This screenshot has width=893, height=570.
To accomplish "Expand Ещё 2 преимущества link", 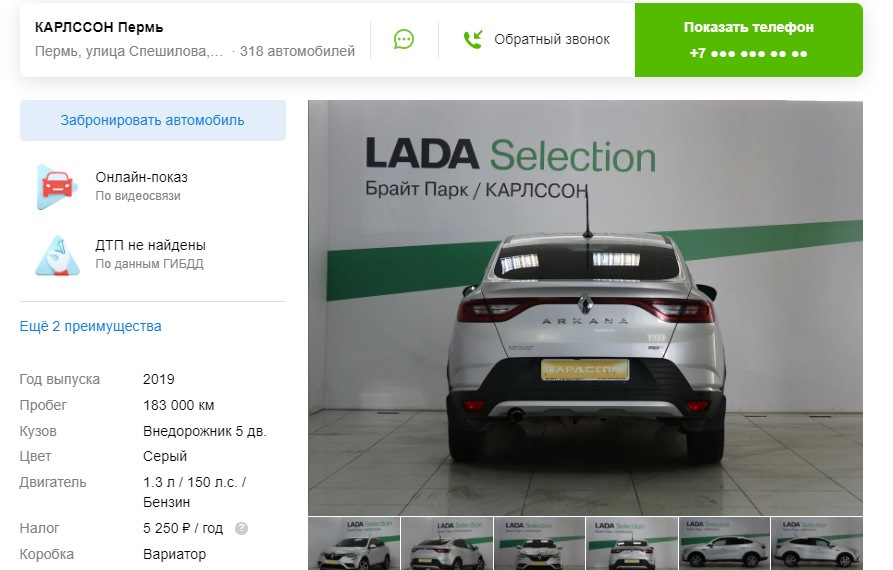I will tap(91, 326).
